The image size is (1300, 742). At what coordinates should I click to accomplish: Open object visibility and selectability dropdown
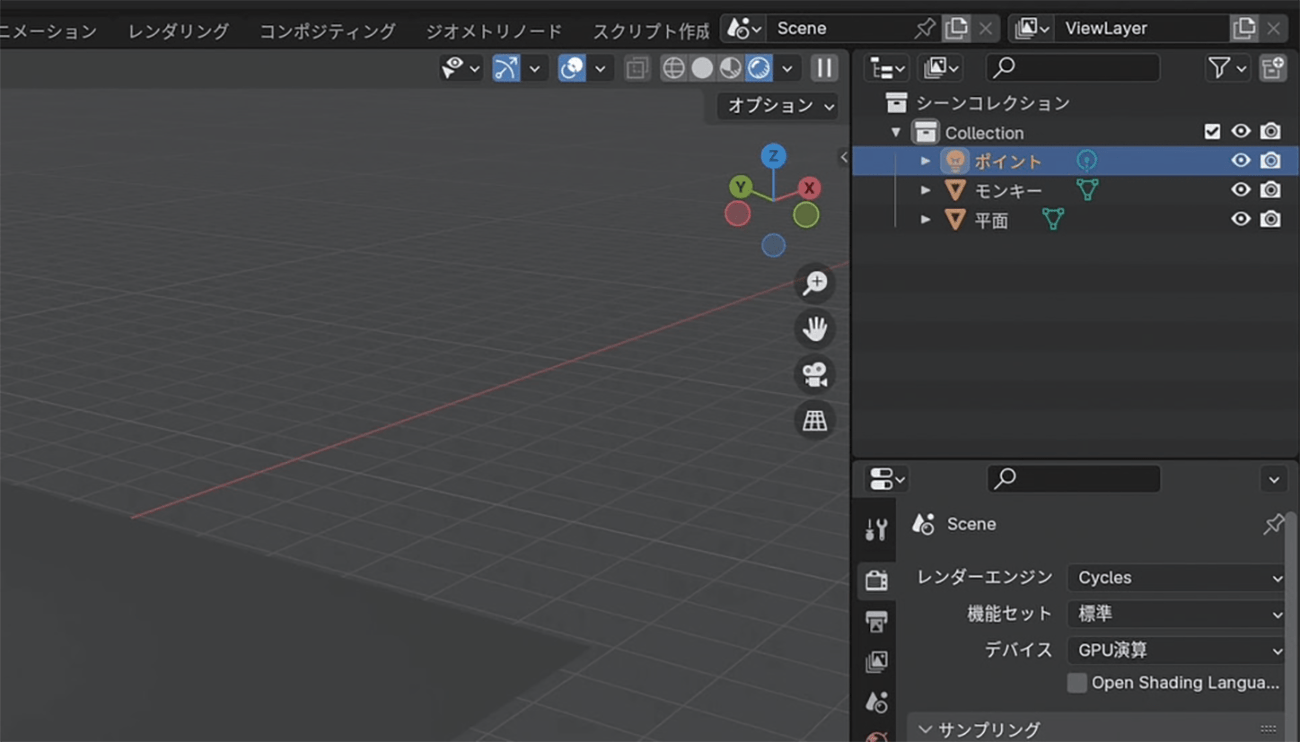pos(461,67)
